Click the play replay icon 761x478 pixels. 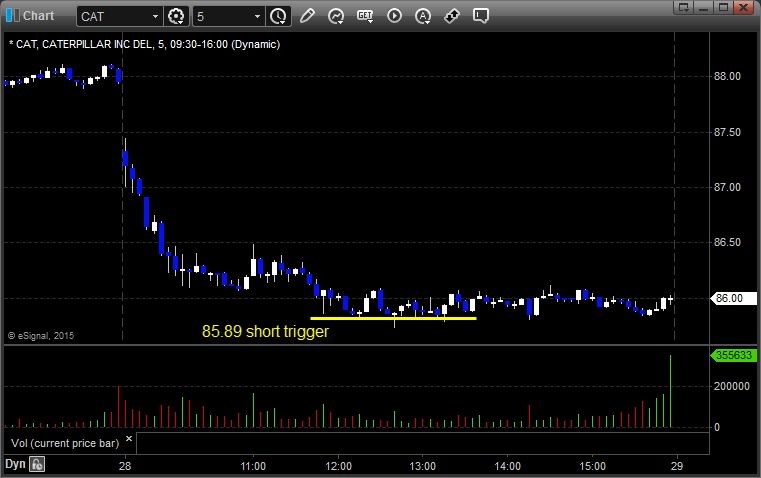point(394,16)
